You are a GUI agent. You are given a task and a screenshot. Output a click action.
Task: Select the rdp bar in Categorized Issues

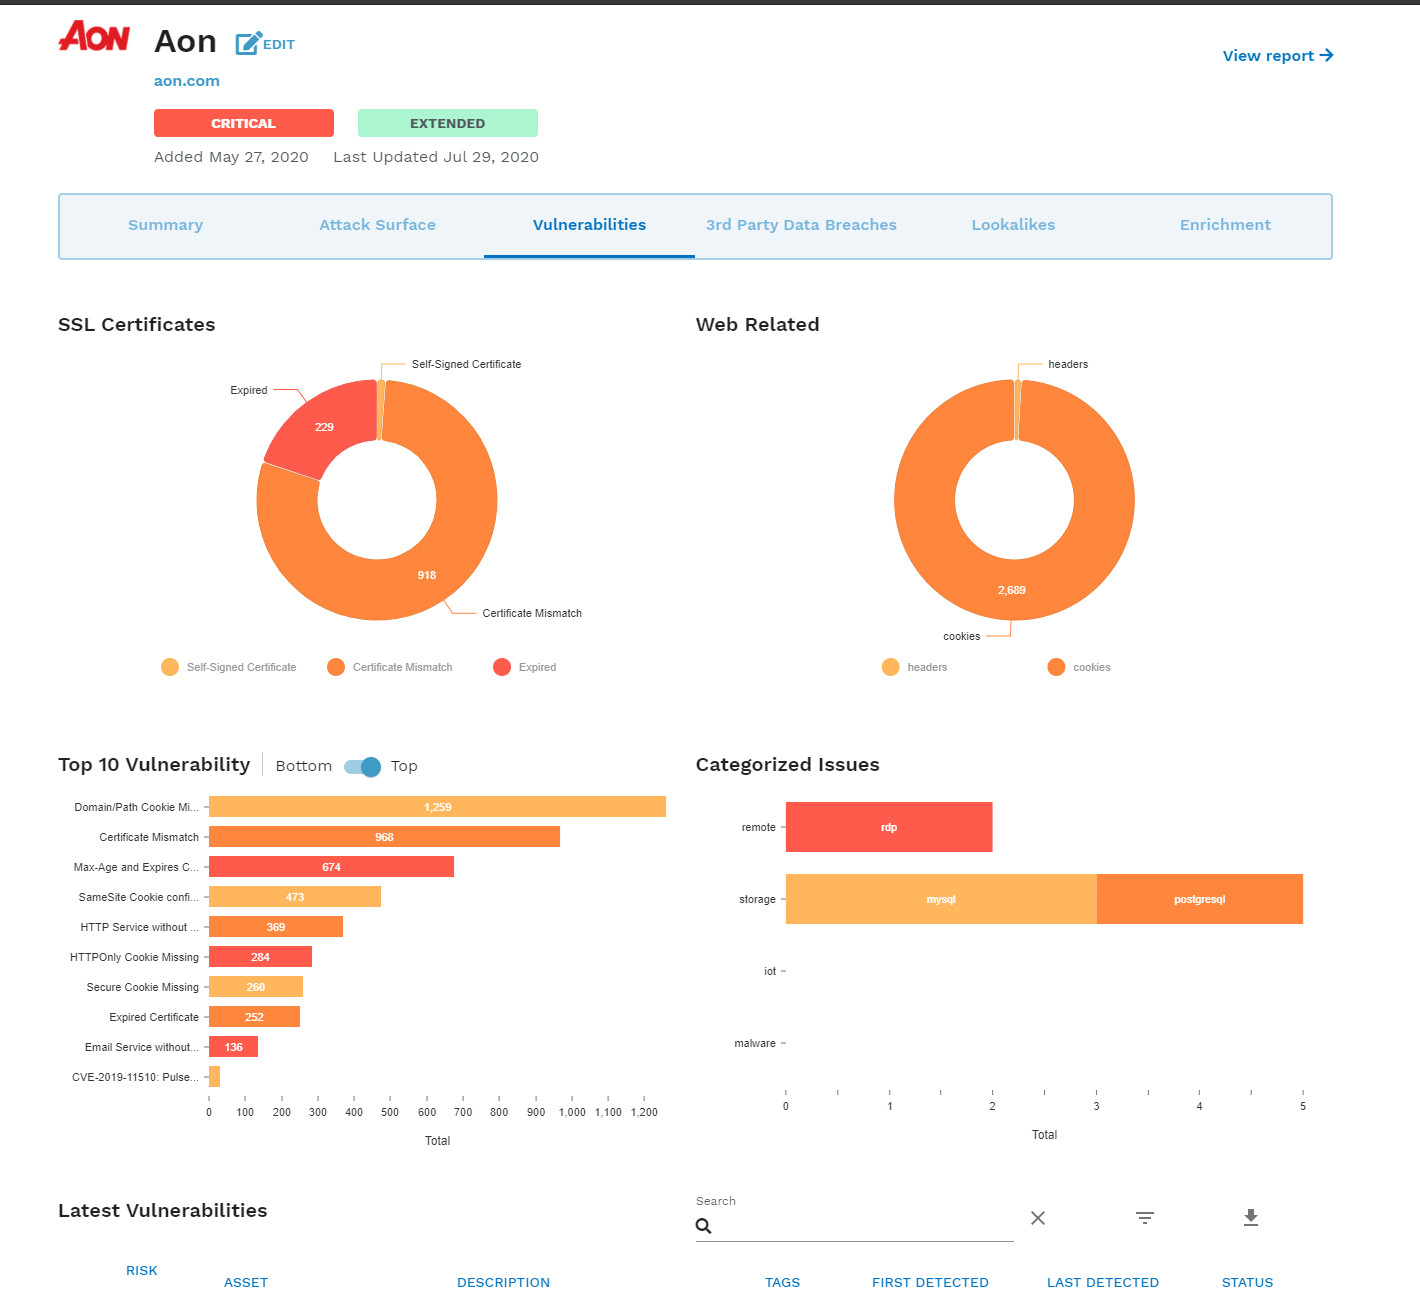tap(888, 827)
